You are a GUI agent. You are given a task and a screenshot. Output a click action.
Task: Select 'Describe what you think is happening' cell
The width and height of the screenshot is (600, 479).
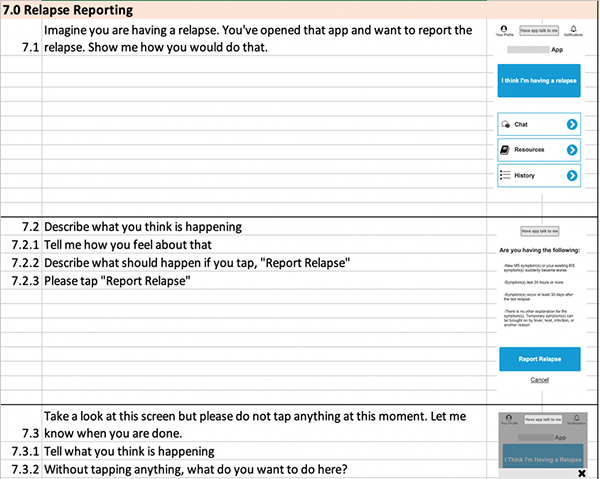264,227
